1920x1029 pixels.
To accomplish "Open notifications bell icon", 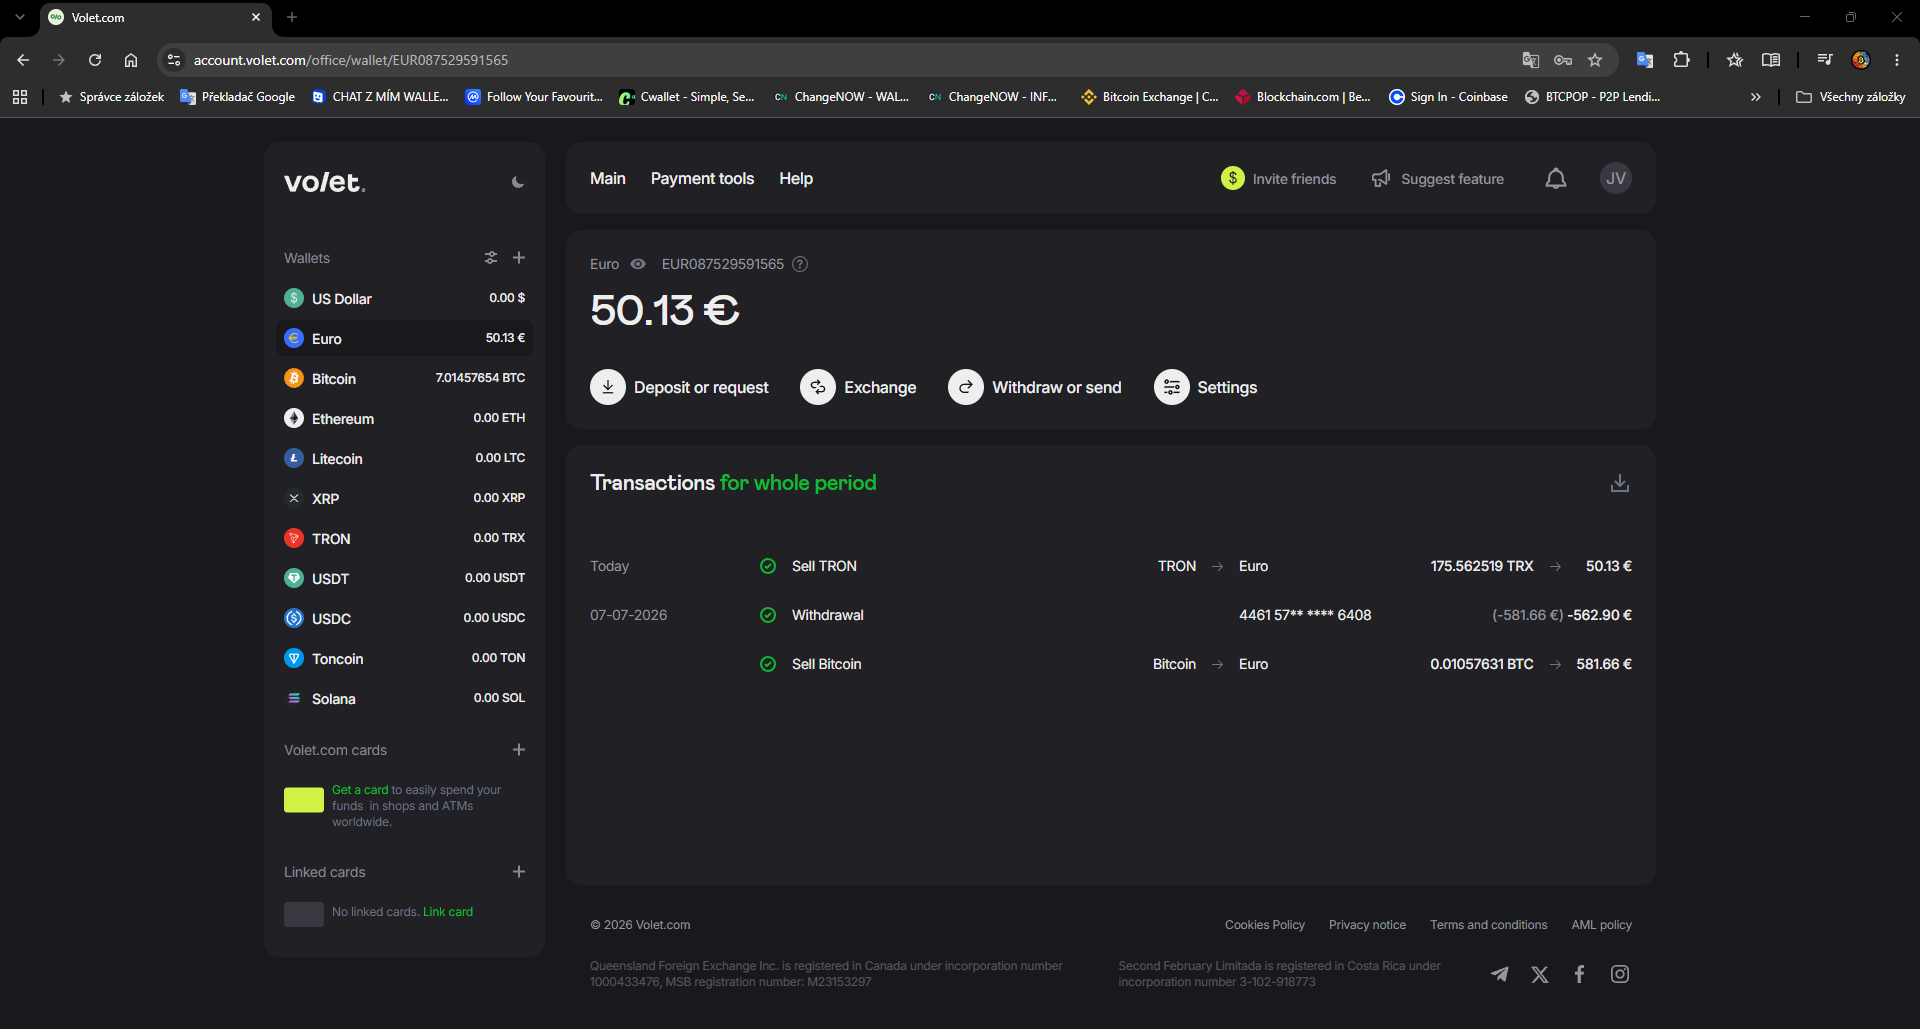I will pyautogui.click(x=1556, y=178).
